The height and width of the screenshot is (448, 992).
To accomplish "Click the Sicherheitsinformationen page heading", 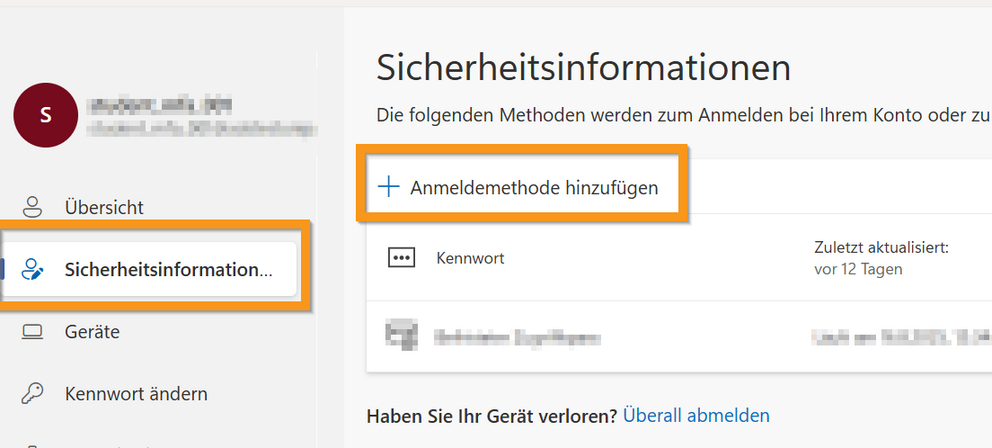I will tap(583, 67).
